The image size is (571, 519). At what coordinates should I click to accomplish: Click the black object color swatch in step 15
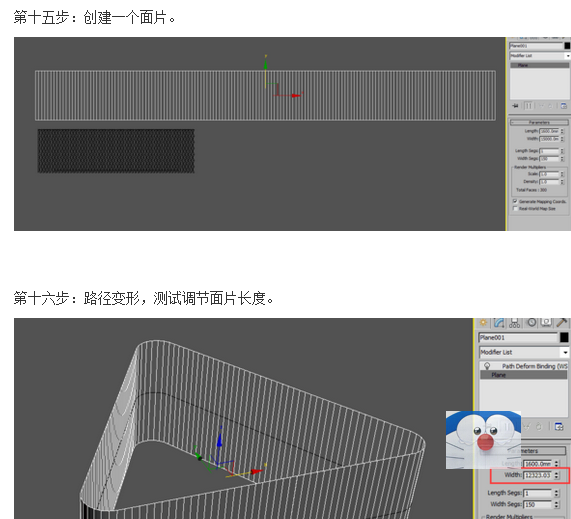[x=567, y=46]
